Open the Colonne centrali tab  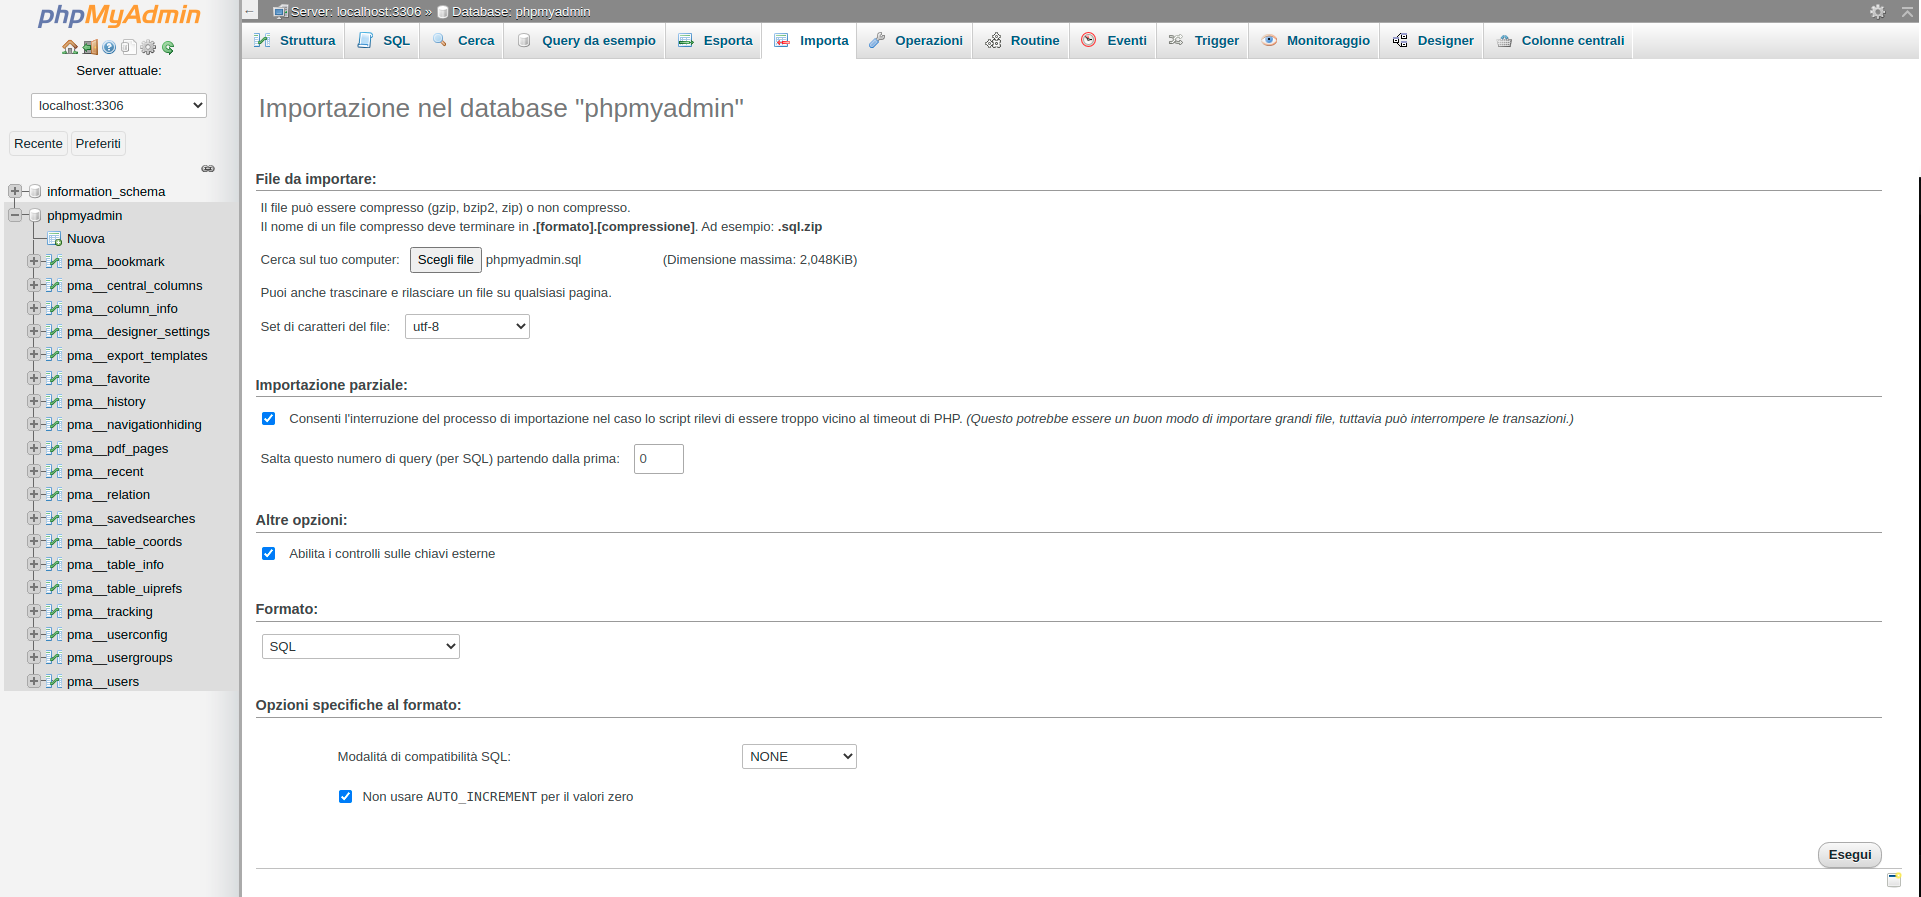(x=1559, y=40)
